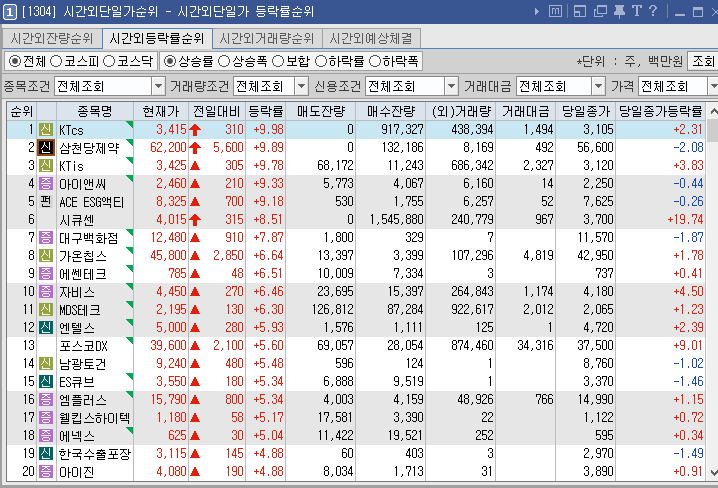Screen dimensions: 718x488
Task: Select the 하락폭 ranking radio button
Action: click(375, 61)
